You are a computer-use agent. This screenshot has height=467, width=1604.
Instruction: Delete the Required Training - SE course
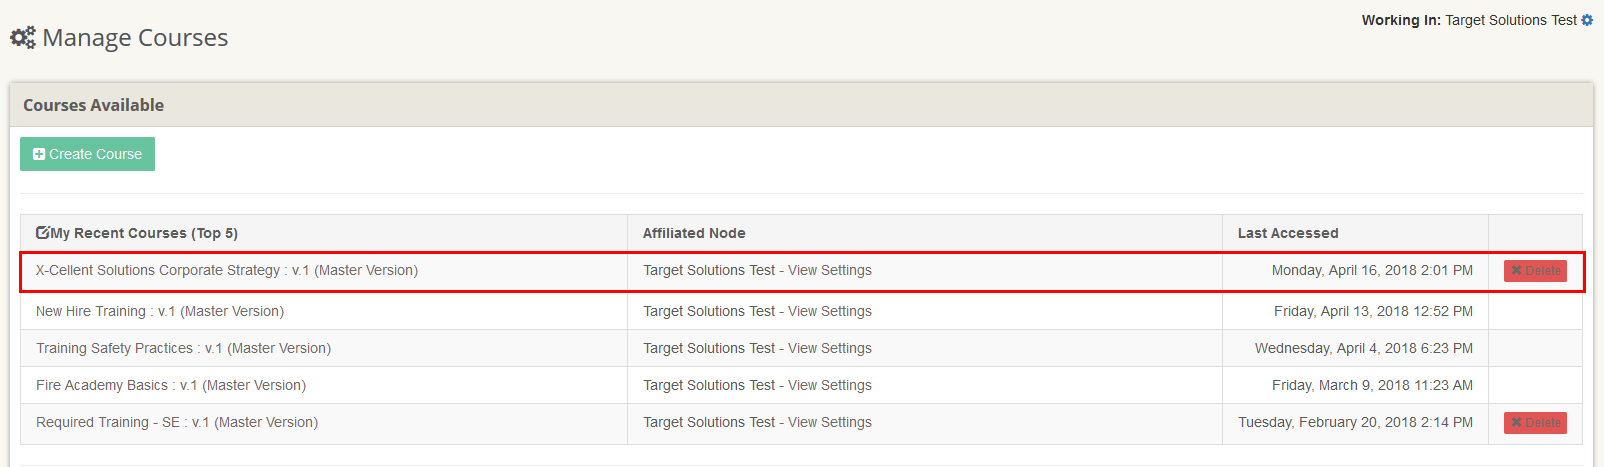point(1535,423)
